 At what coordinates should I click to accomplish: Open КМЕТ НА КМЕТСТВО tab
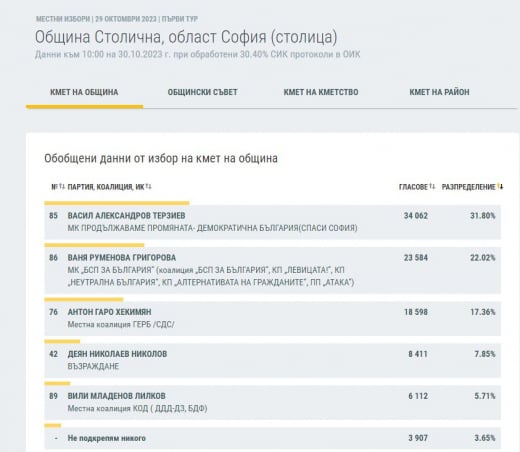[321, 92]
